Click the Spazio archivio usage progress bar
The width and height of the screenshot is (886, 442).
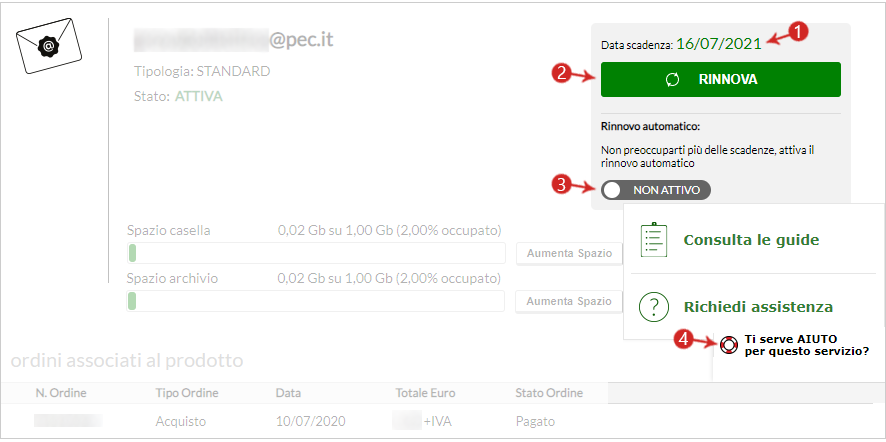coord(315,301)
